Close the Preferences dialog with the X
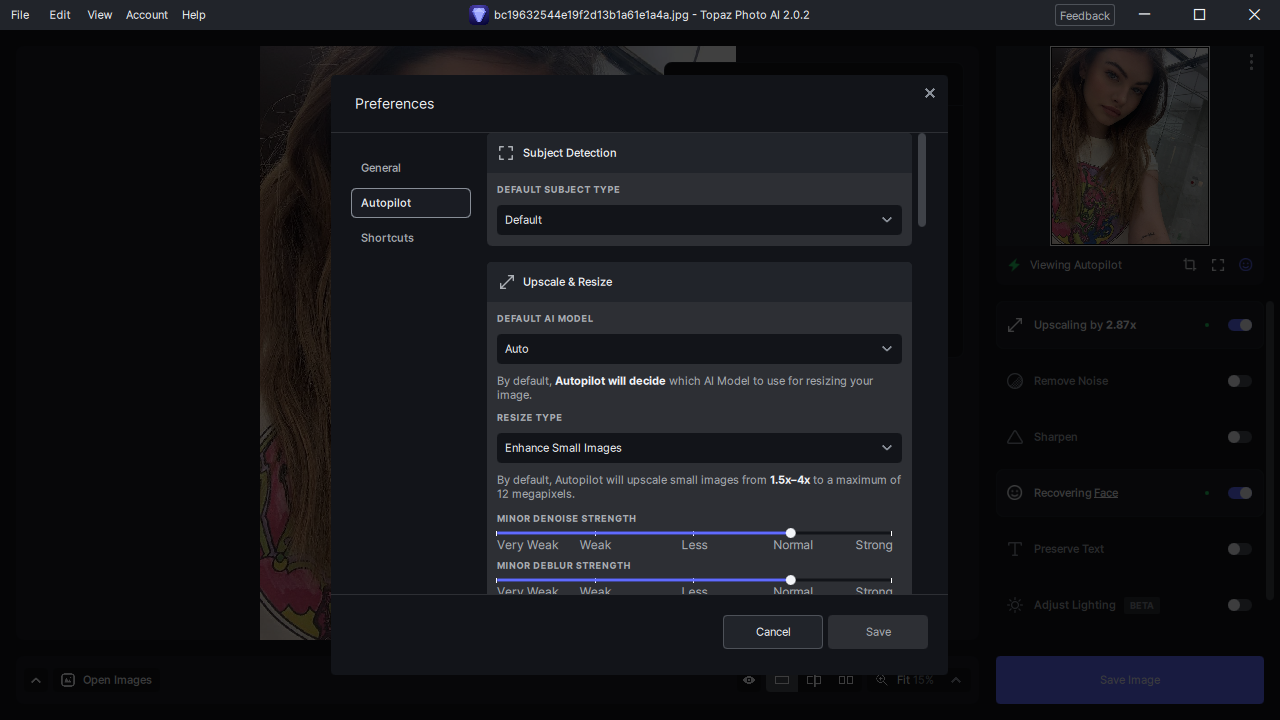 (x=930, y=93)
